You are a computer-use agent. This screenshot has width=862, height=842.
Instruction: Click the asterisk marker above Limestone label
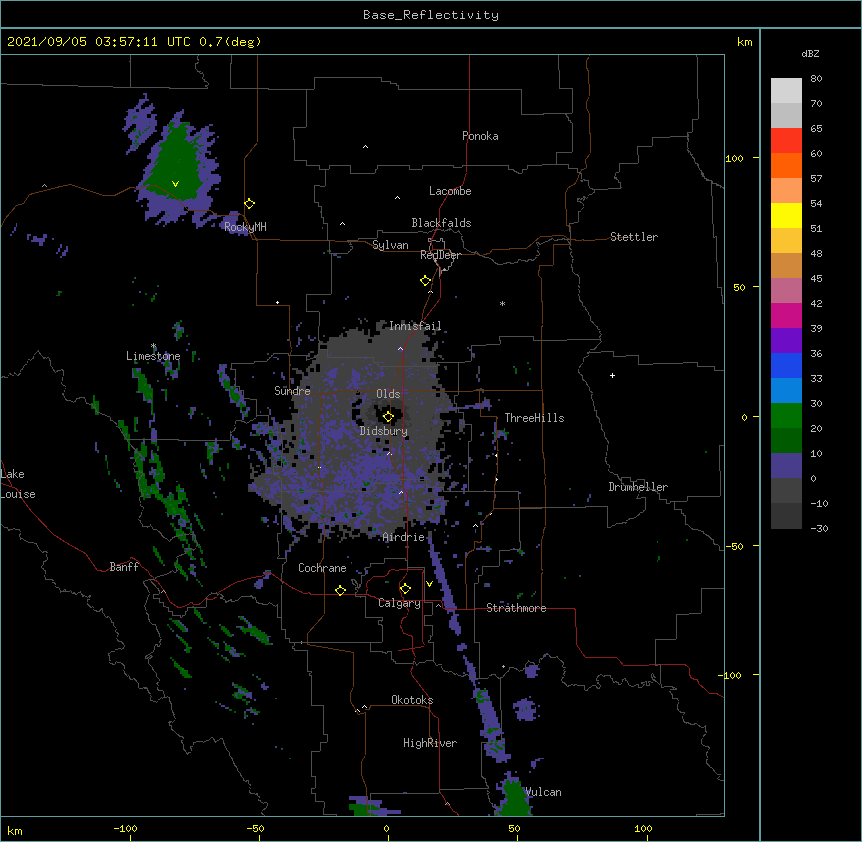[x=153, y=346]
